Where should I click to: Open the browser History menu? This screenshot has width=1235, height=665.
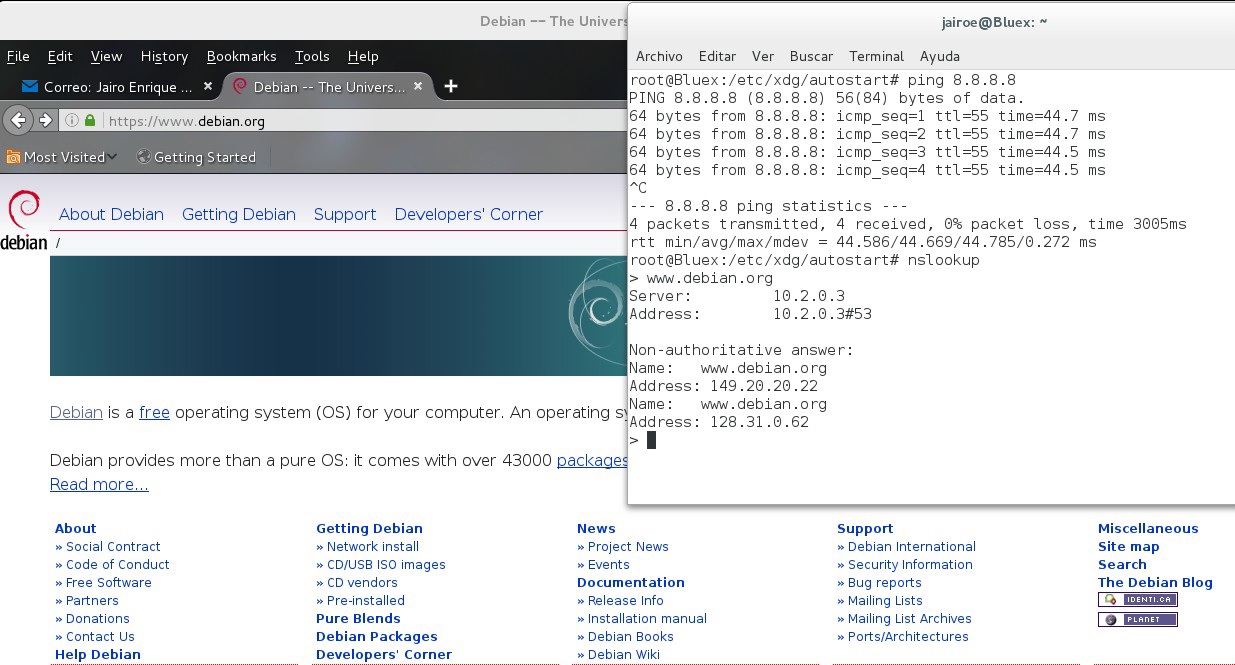tap(164, 56)
